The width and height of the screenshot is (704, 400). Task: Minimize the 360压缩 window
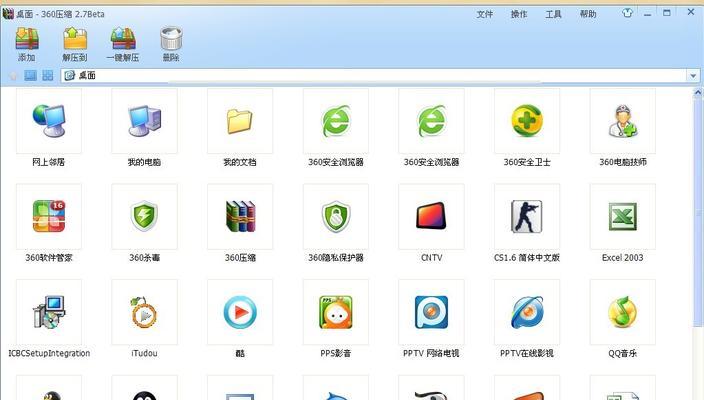coord(647,14)
